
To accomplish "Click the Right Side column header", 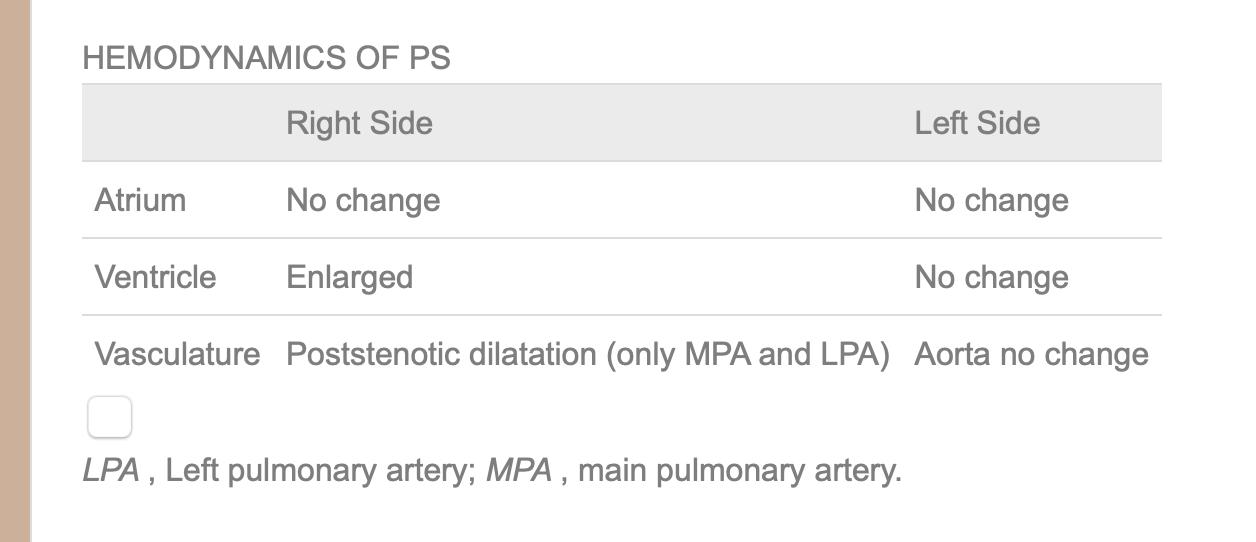I will 359,123.
